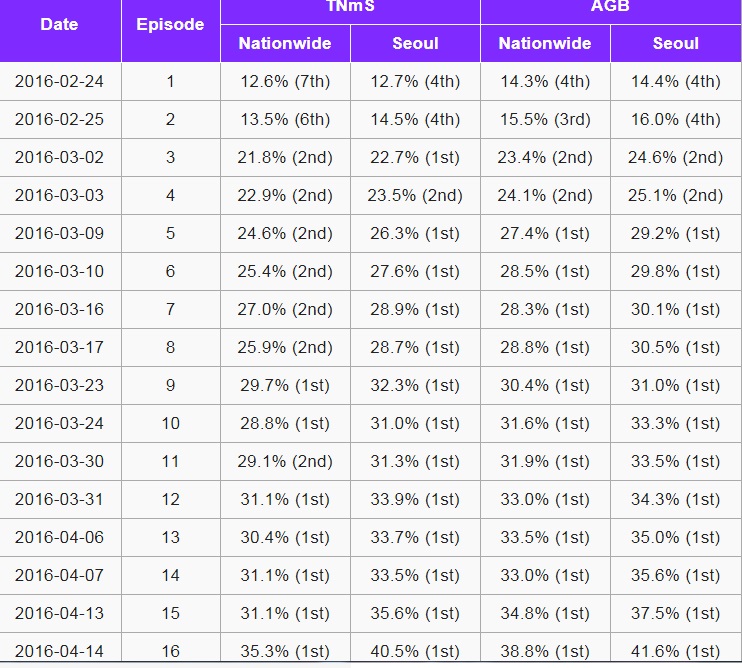
Task: Click the Date column header
Action: pos(59,25)
